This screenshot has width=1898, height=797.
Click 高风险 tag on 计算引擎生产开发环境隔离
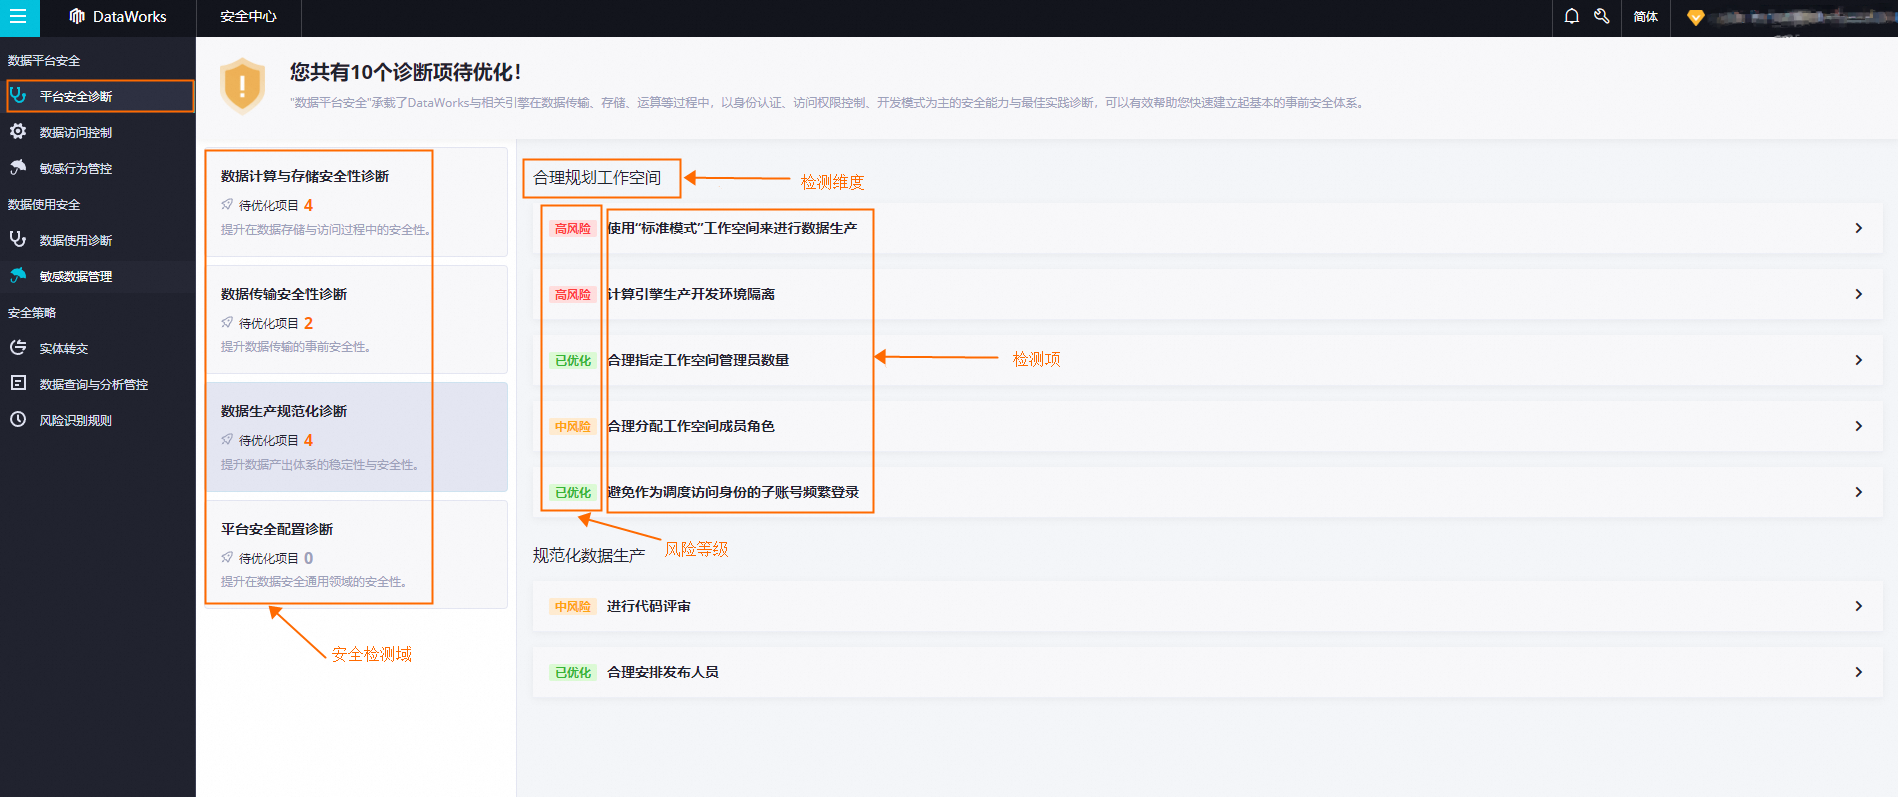pos(573,294)
